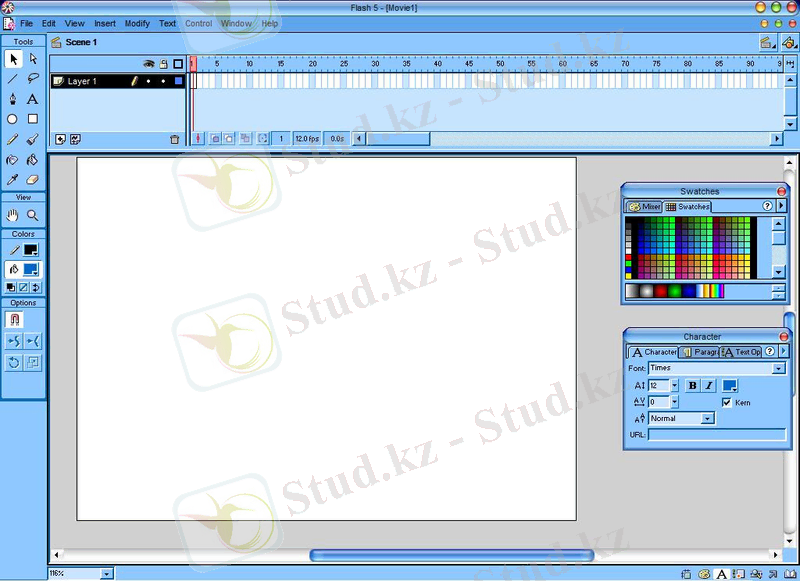Viewport: 800px width, 581px height.
Task: Click Default Colors black-white button
Action: (x=11, y=287)
